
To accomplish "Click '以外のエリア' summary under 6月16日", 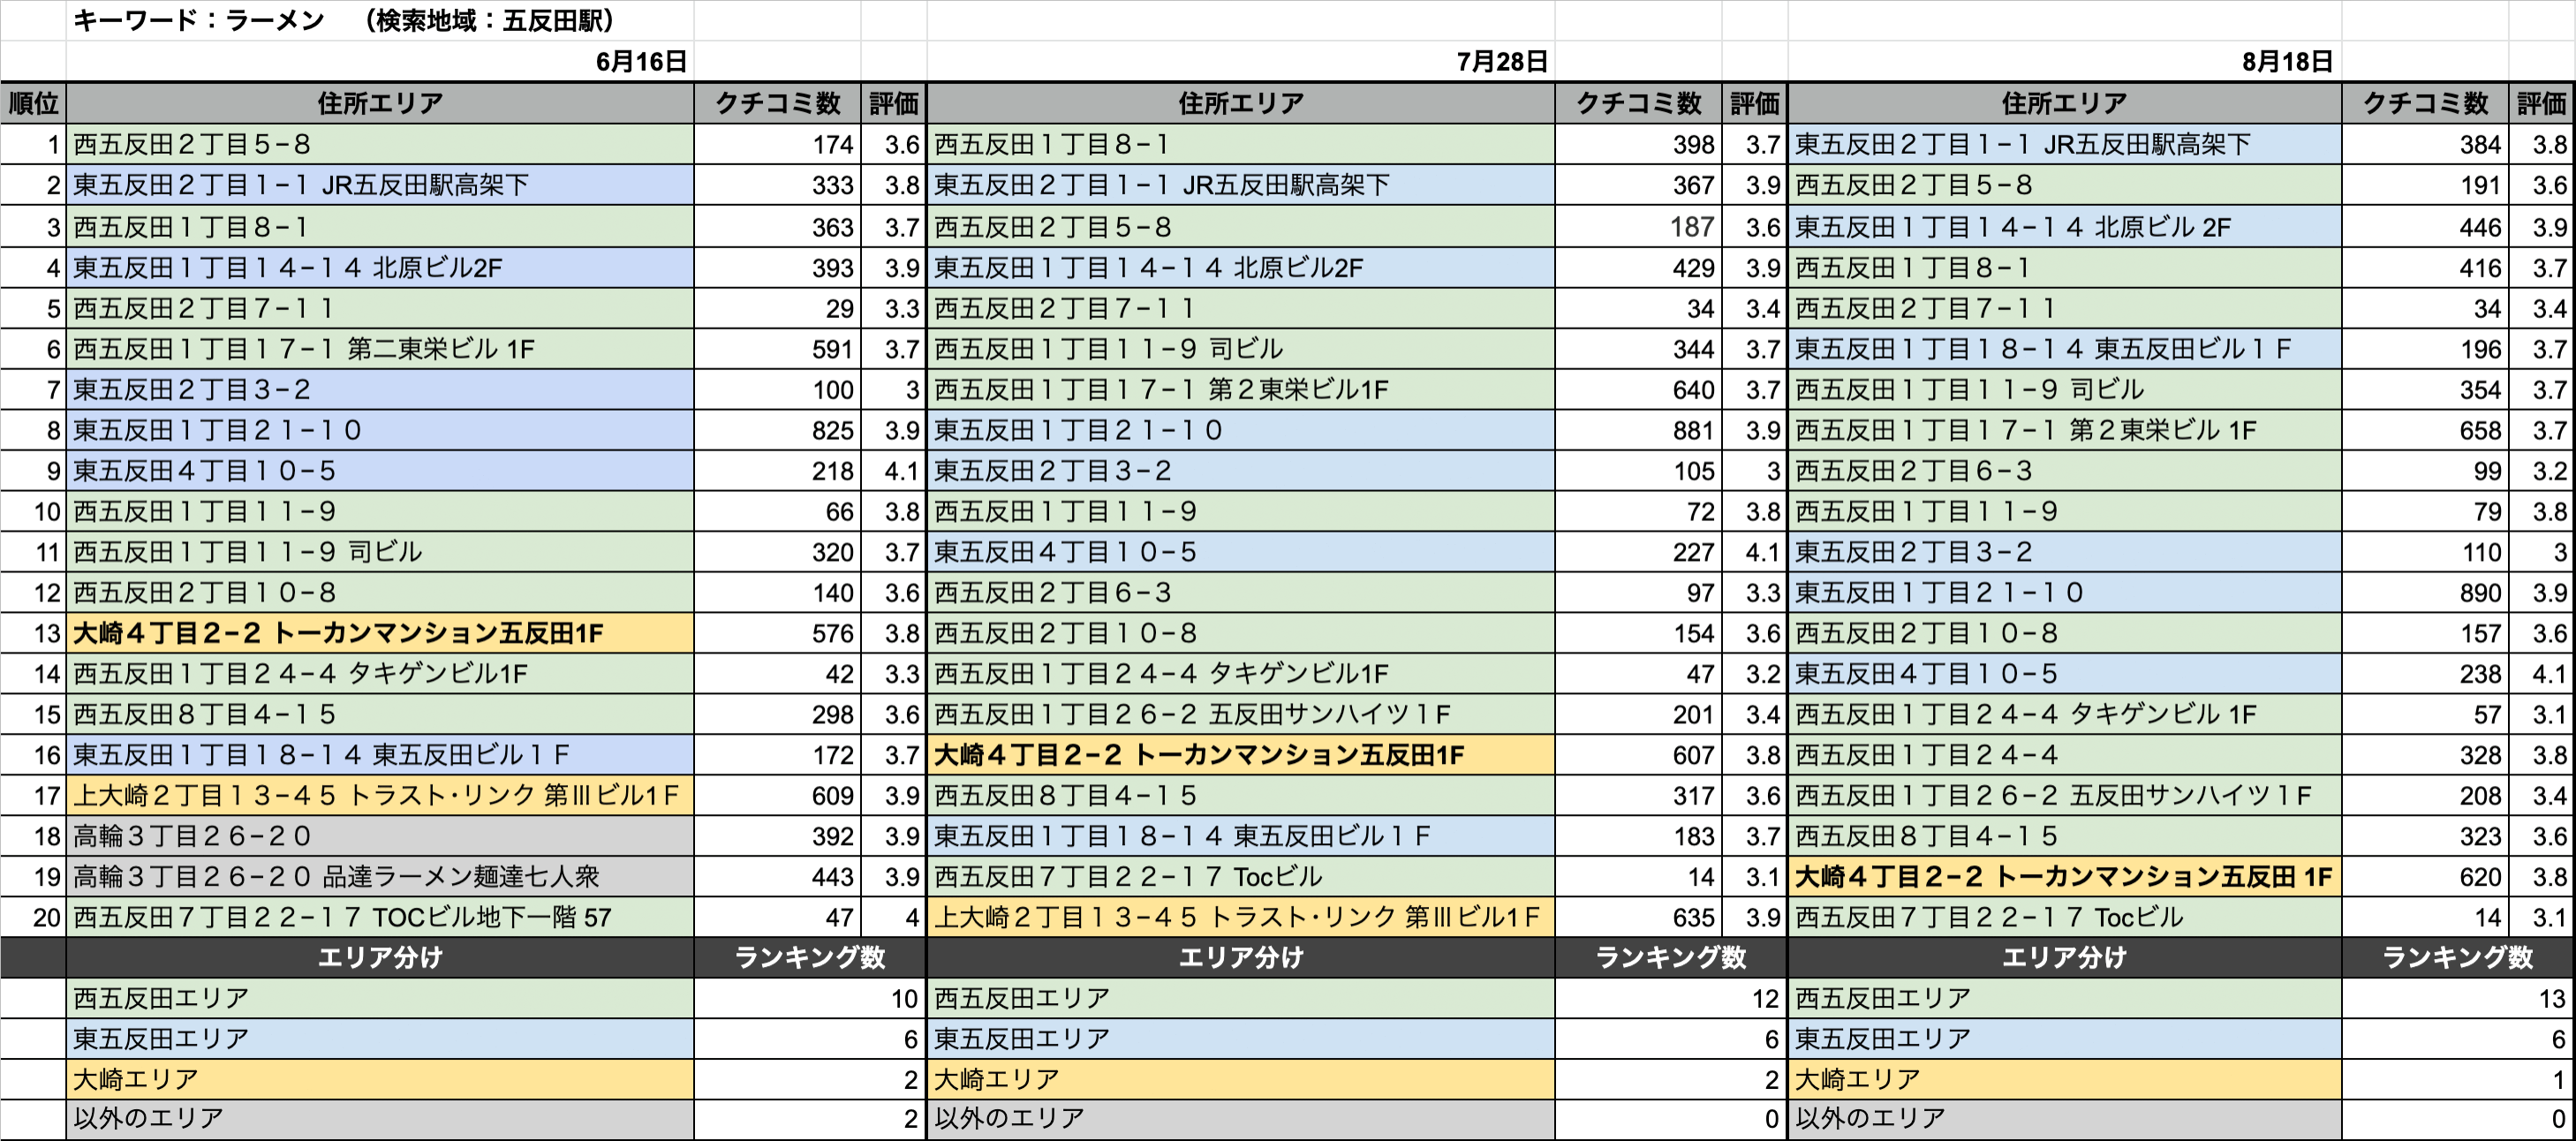I will (380, 1119).
